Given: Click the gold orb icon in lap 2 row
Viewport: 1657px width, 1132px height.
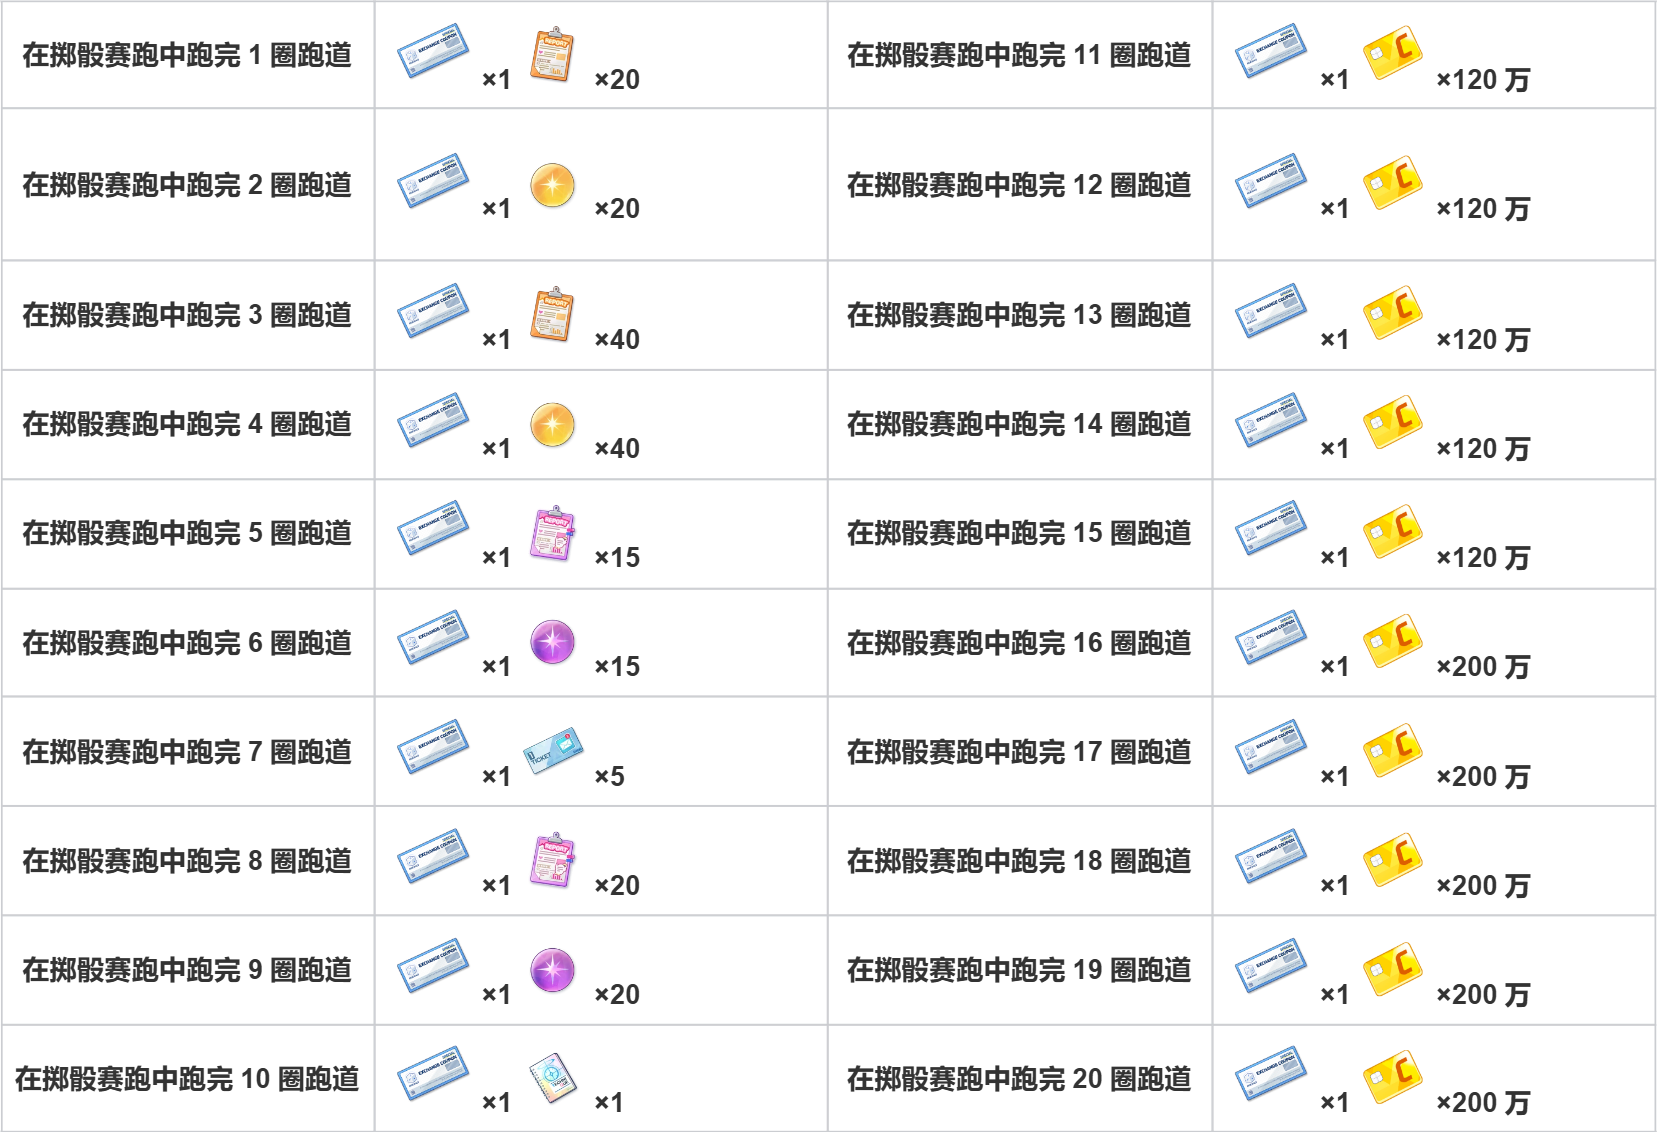Looking at the screenshot, I should tap(552, 185).
